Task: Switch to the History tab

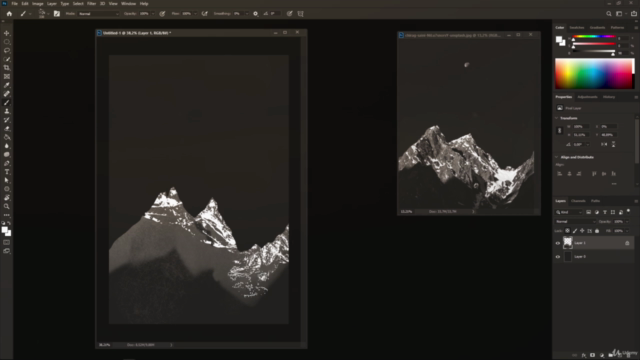Action: coord(609,97)
